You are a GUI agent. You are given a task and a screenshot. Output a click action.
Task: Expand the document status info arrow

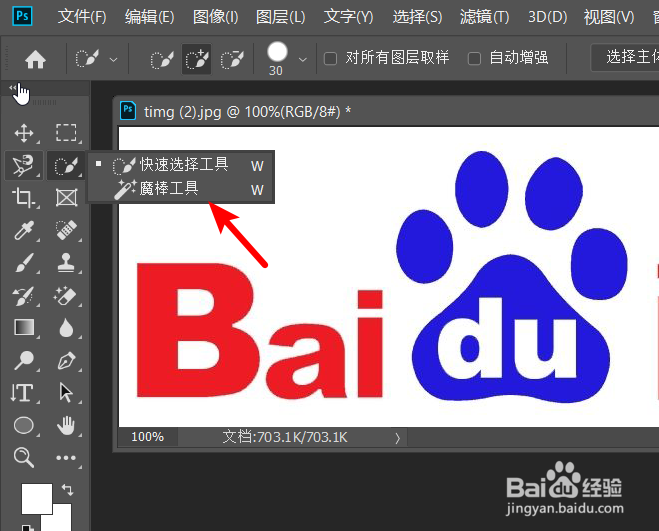tap(398, 438)
